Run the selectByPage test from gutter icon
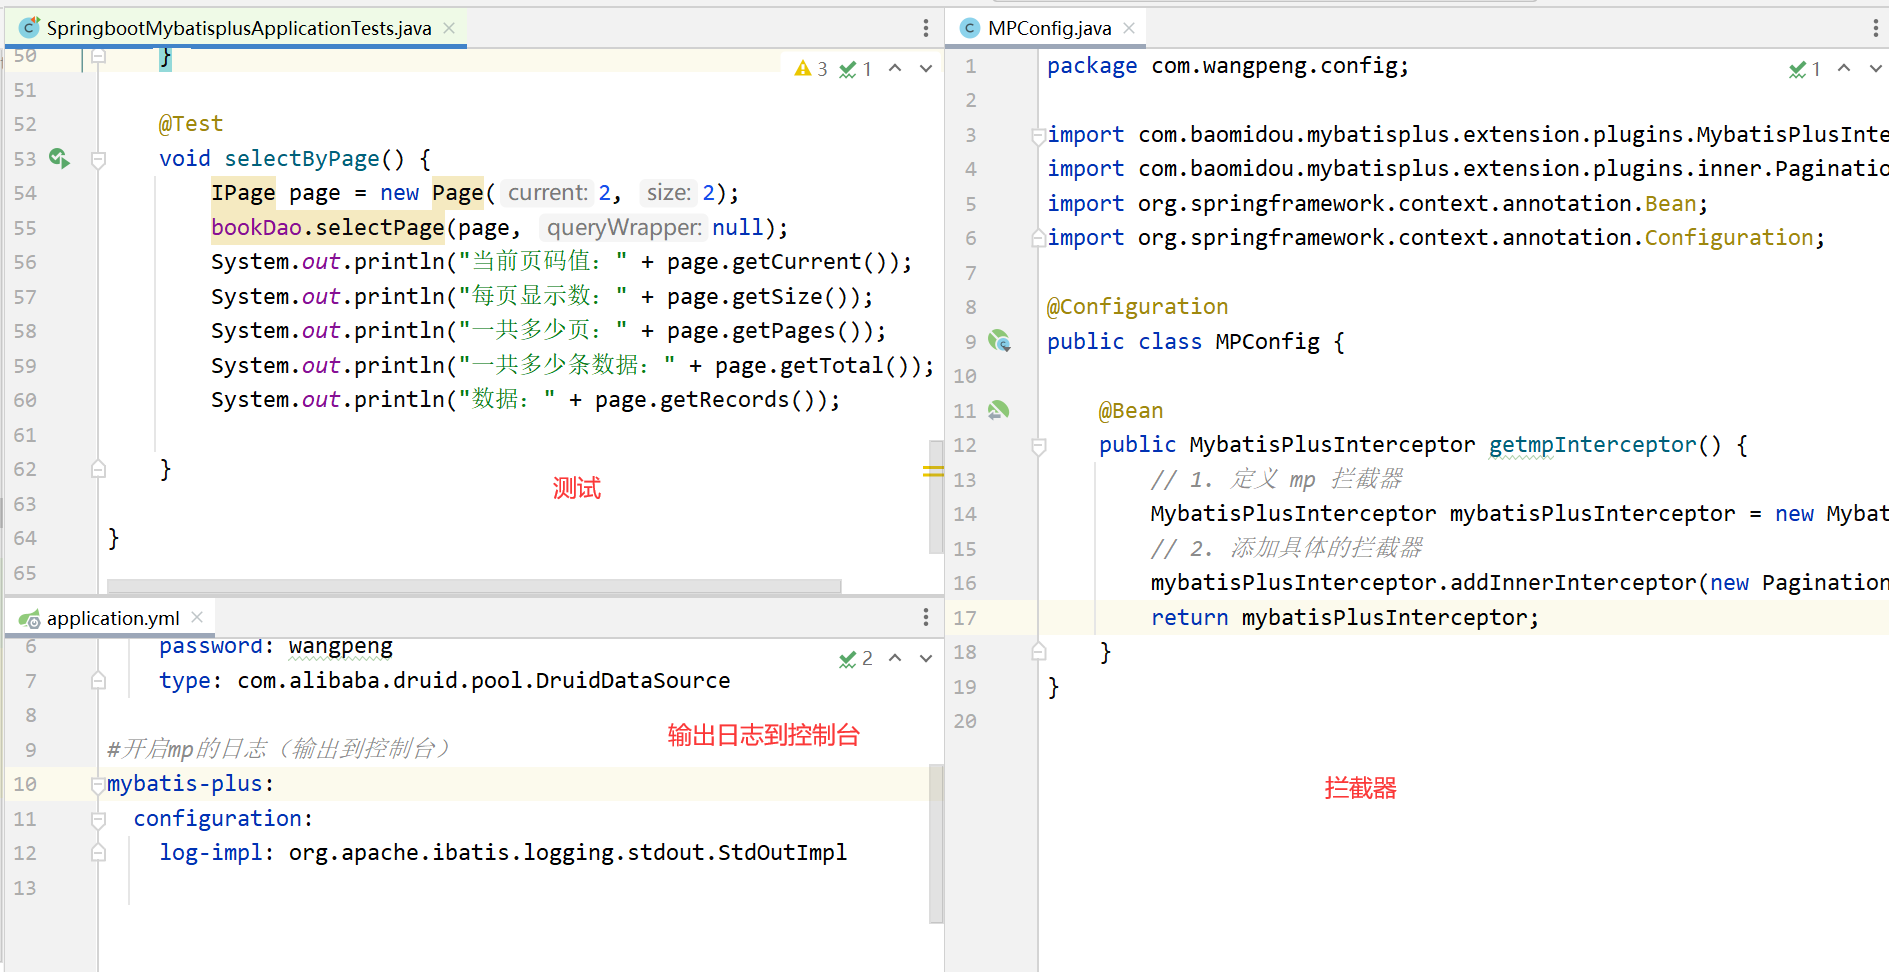 click(x=59, y=158)
